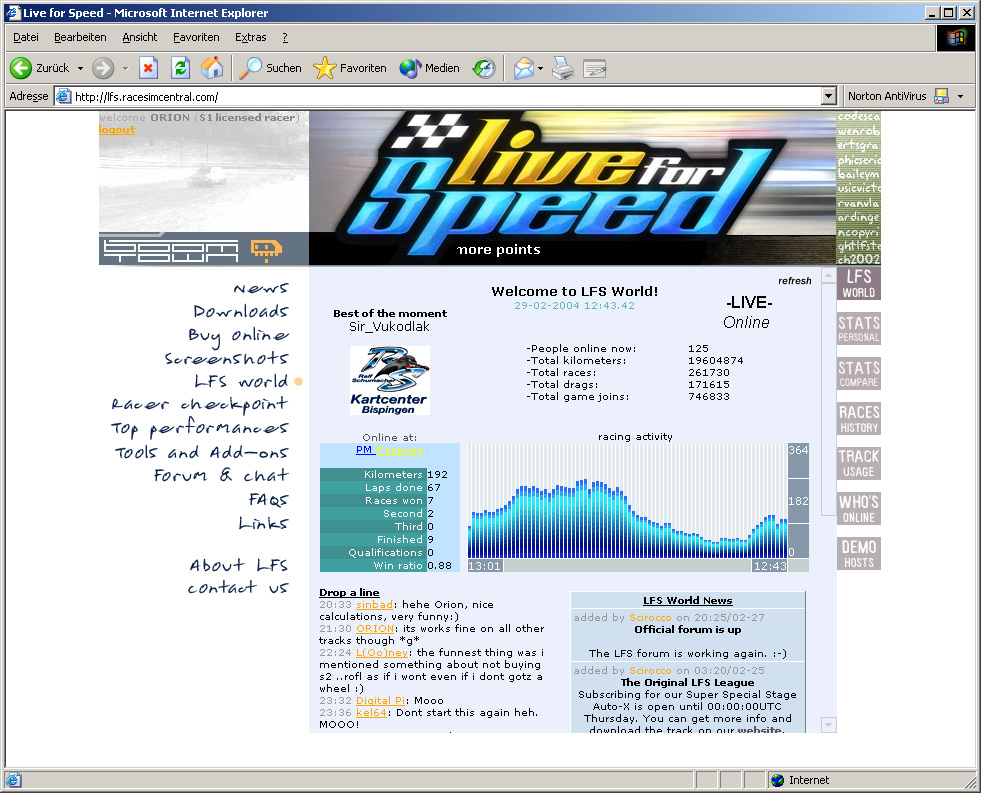Open the Ansicht menu
Screen dimensions: 981x793
pyautogui.click(x=140, y=38)
